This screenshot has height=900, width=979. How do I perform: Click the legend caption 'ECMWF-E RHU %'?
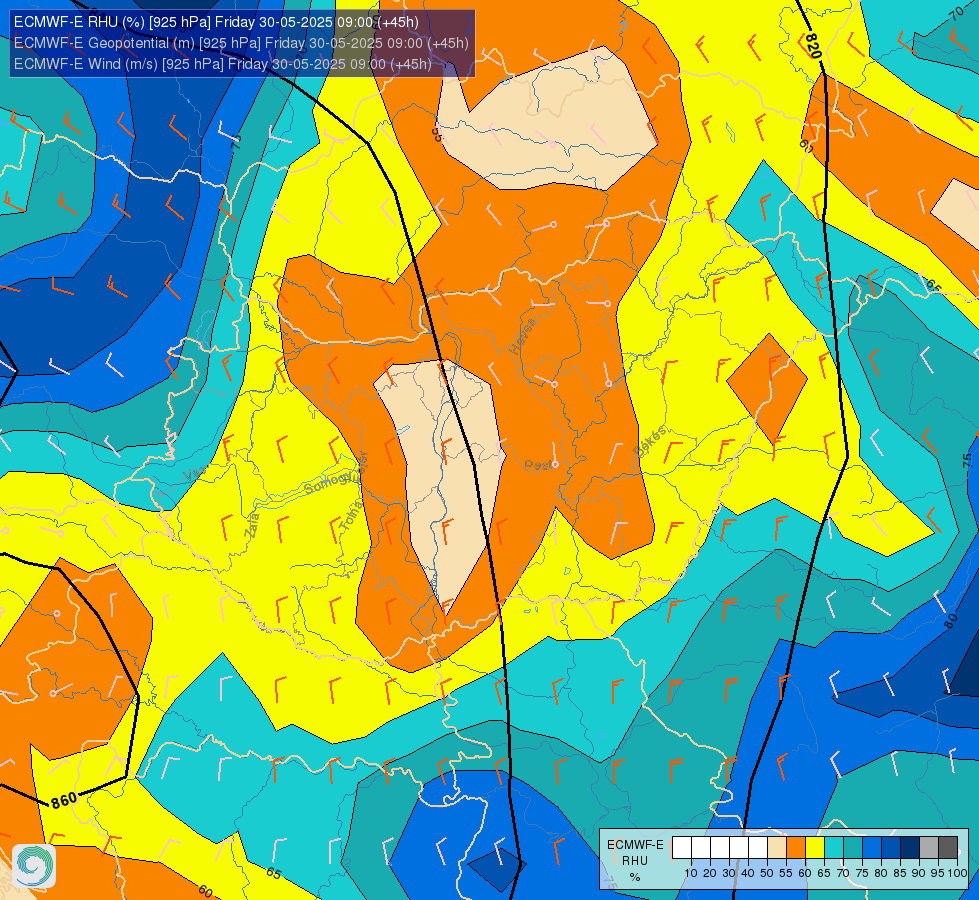click(x=635, y=861)
